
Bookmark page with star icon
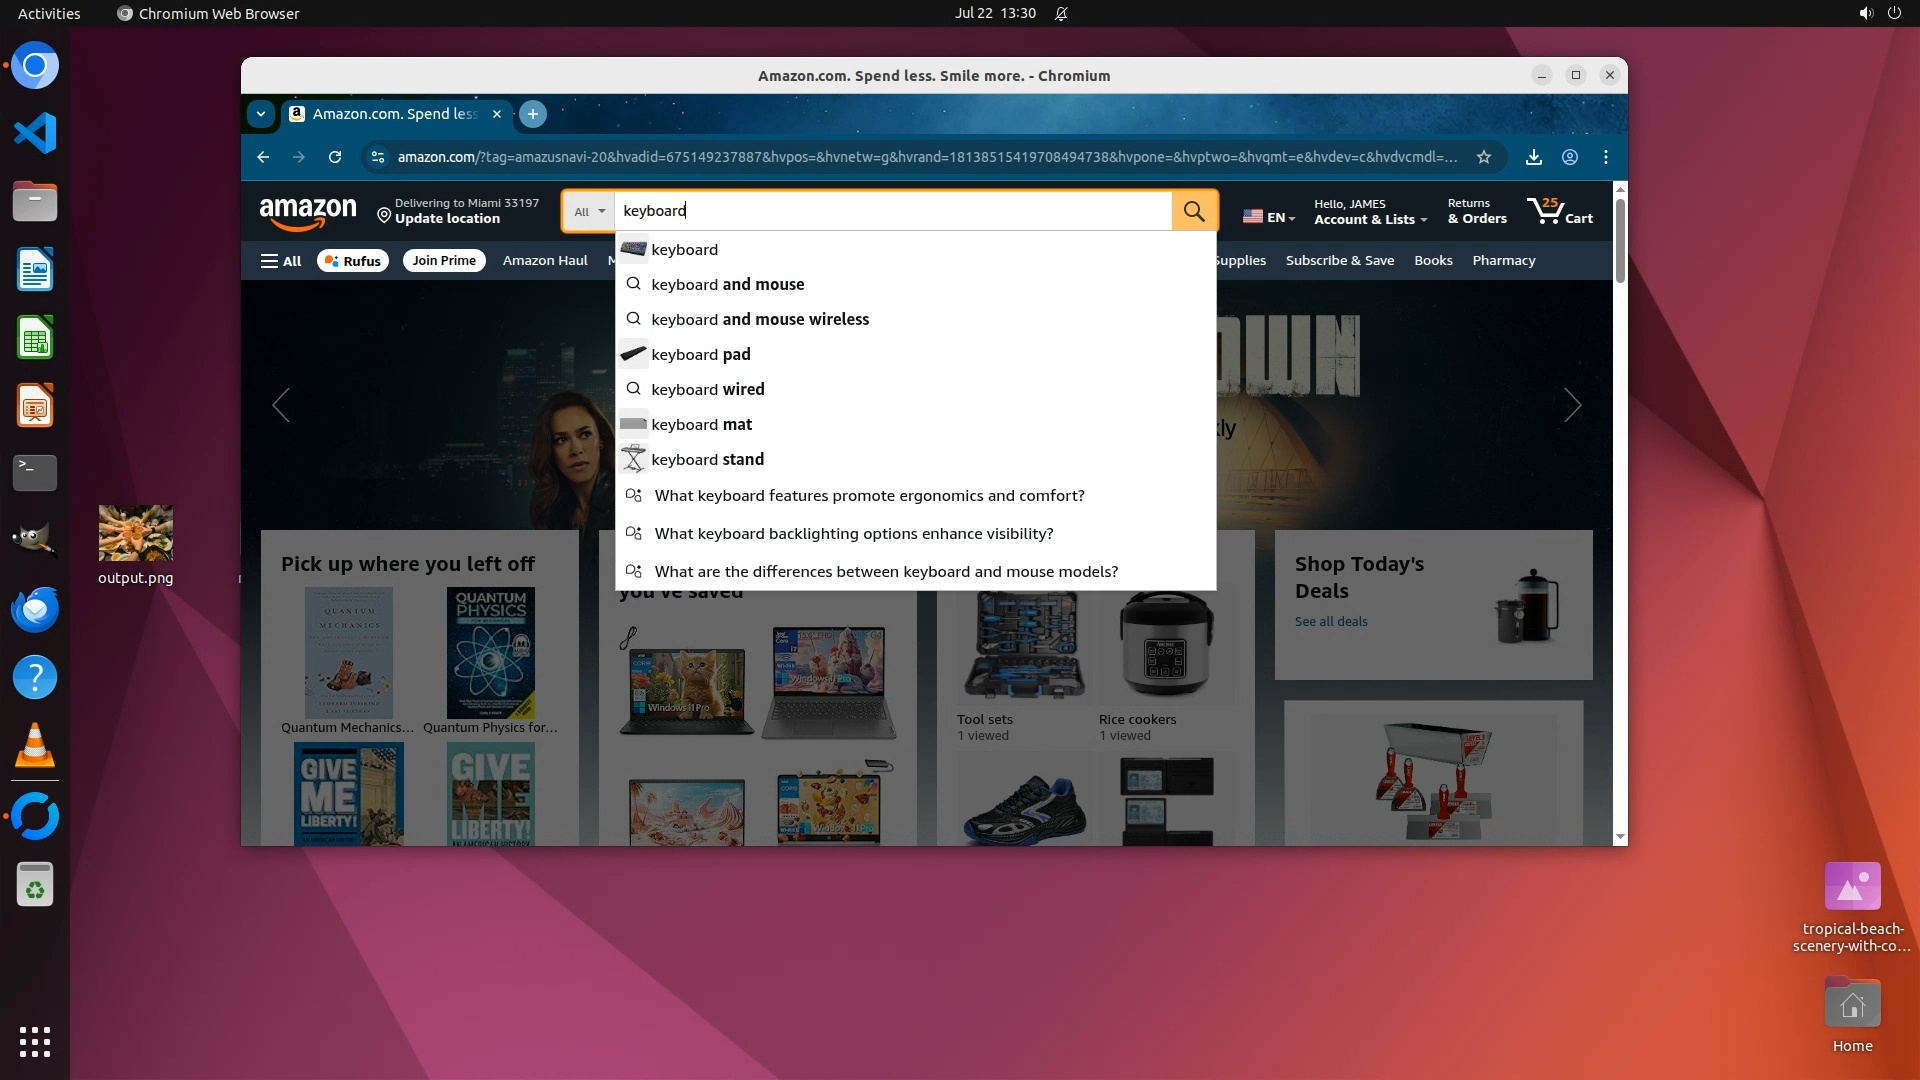pyautogui.click(x=1484, y=157)
